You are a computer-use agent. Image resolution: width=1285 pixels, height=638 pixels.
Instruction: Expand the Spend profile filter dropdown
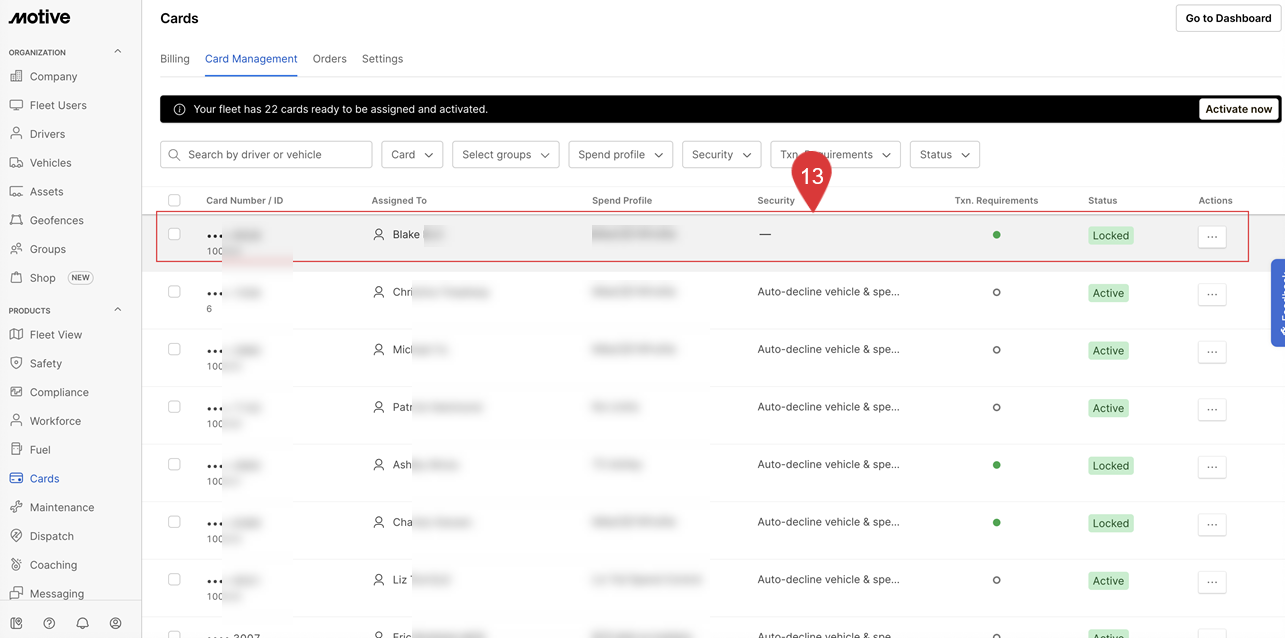point(620,155)
